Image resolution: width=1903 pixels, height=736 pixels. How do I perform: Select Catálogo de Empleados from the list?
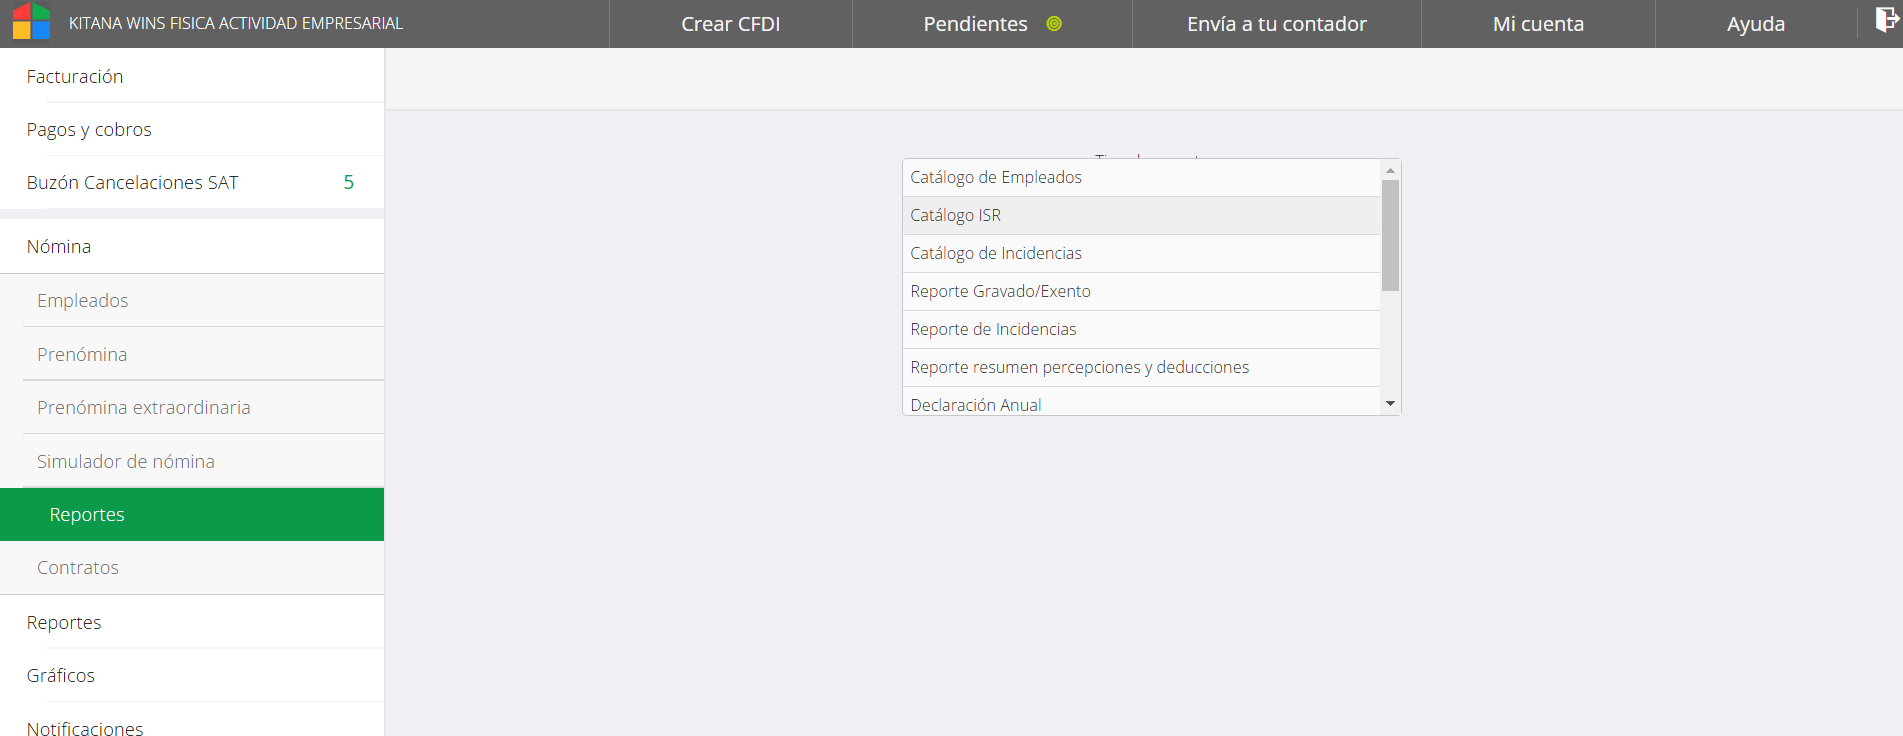click(996, 177)
